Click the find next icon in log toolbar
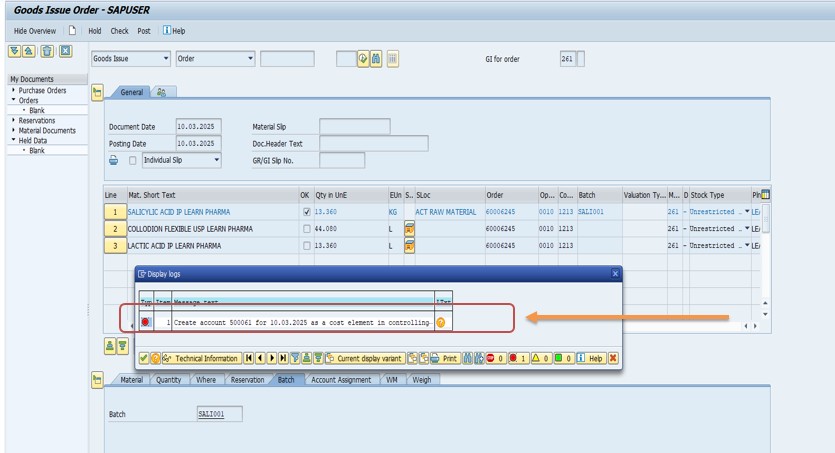 click(x=478, y=358)
